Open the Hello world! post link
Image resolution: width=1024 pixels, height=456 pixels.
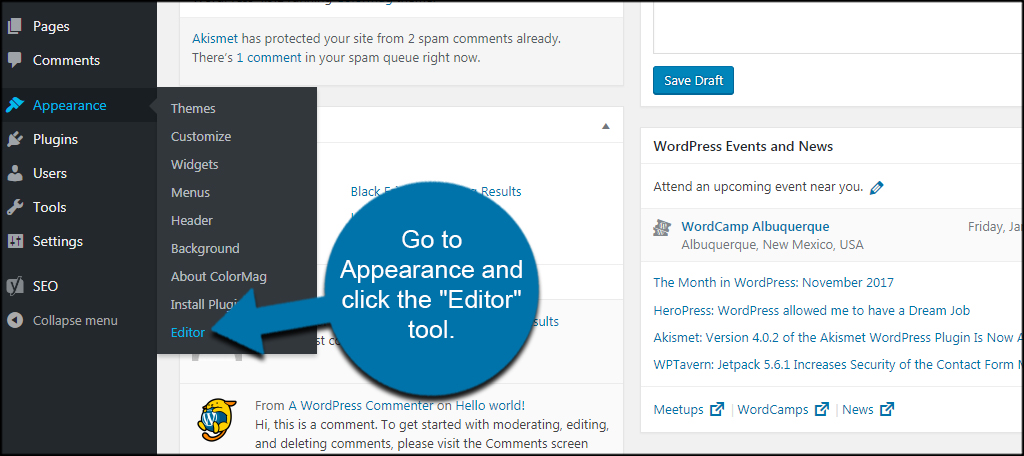[490, 406]
